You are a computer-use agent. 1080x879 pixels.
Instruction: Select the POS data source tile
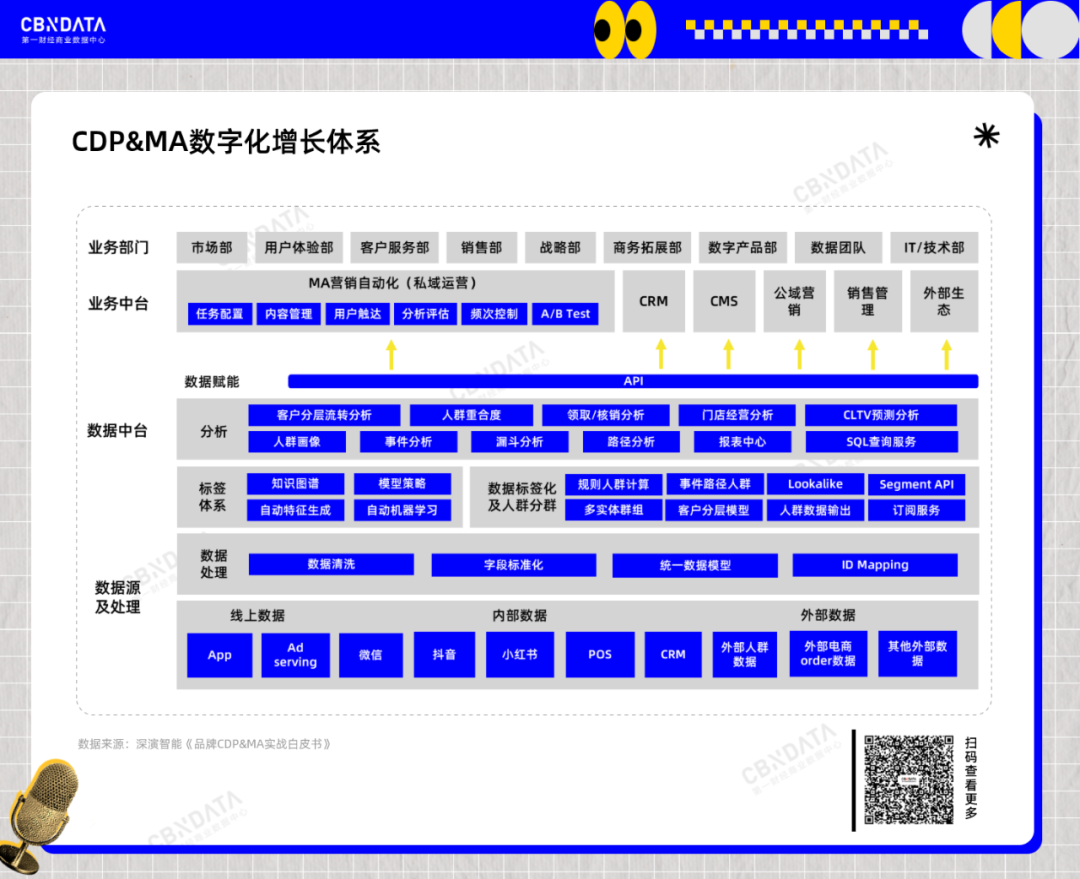click(x=599, y=654)
